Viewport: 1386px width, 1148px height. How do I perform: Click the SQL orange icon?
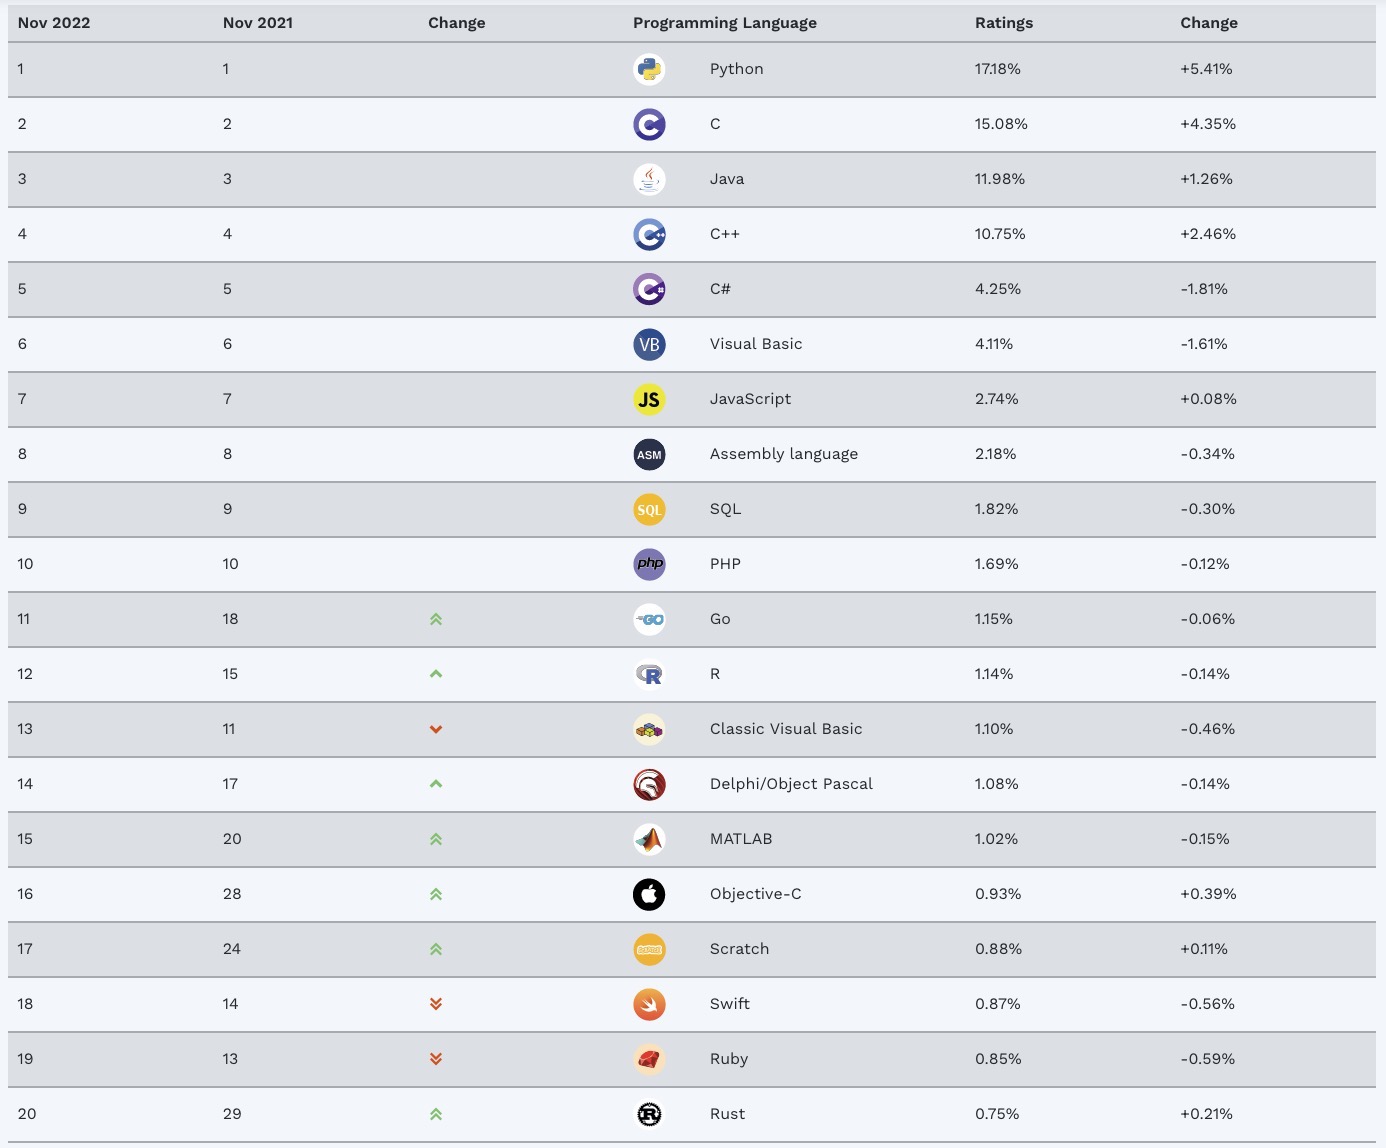(x=649, y=509)
